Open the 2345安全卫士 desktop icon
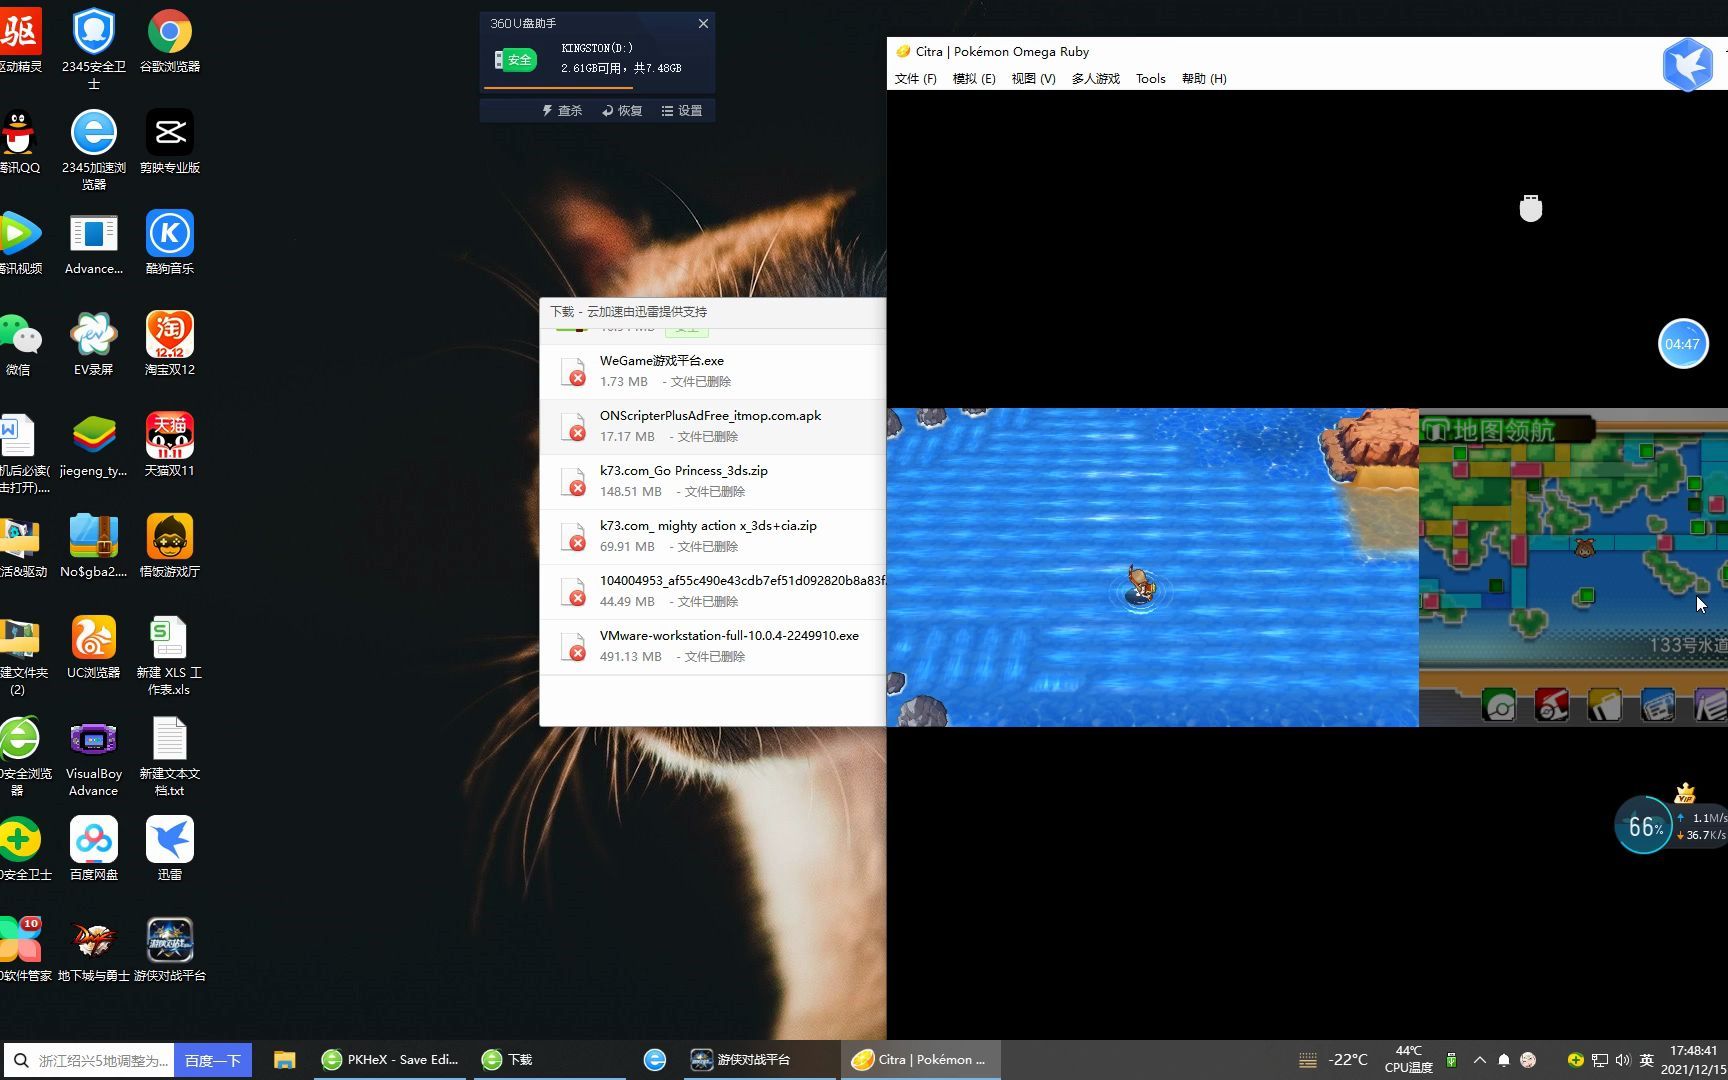This screenshot has height=1080, width=1728. tap(94, 49)
